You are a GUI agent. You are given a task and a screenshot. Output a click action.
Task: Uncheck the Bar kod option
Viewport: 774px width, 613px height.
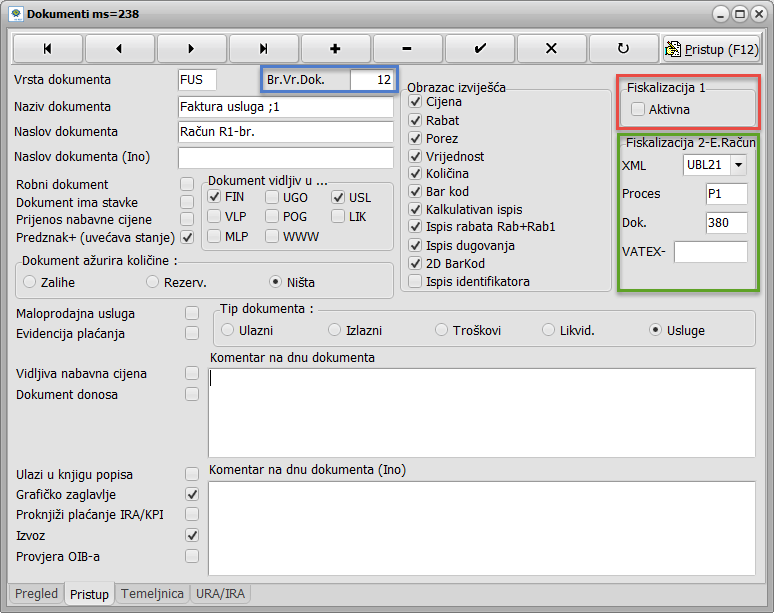tap(416, 192)
